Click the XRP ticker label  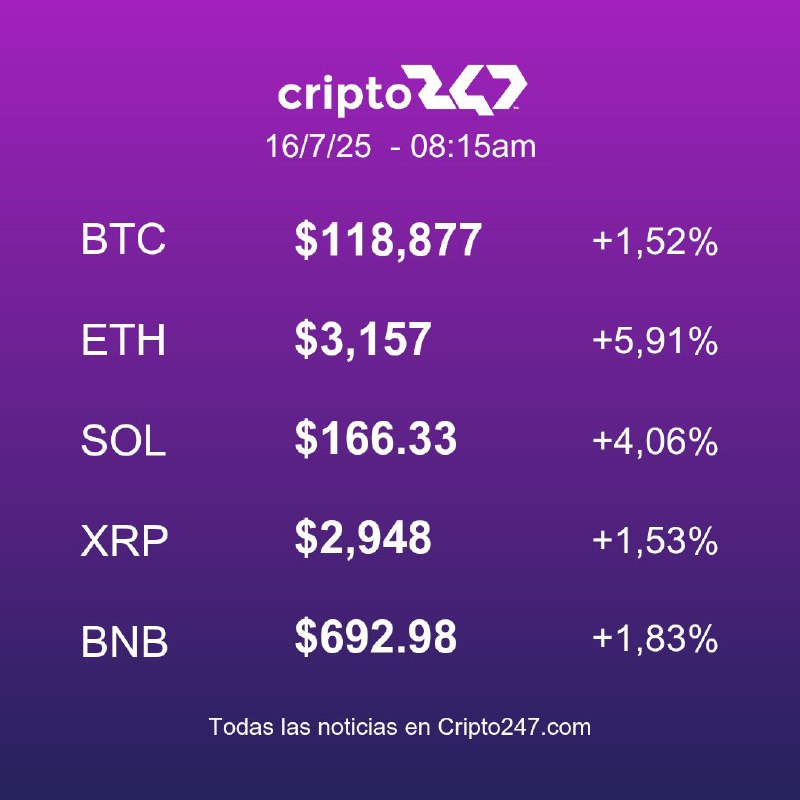pyautogui.click(x=124, y=541)
